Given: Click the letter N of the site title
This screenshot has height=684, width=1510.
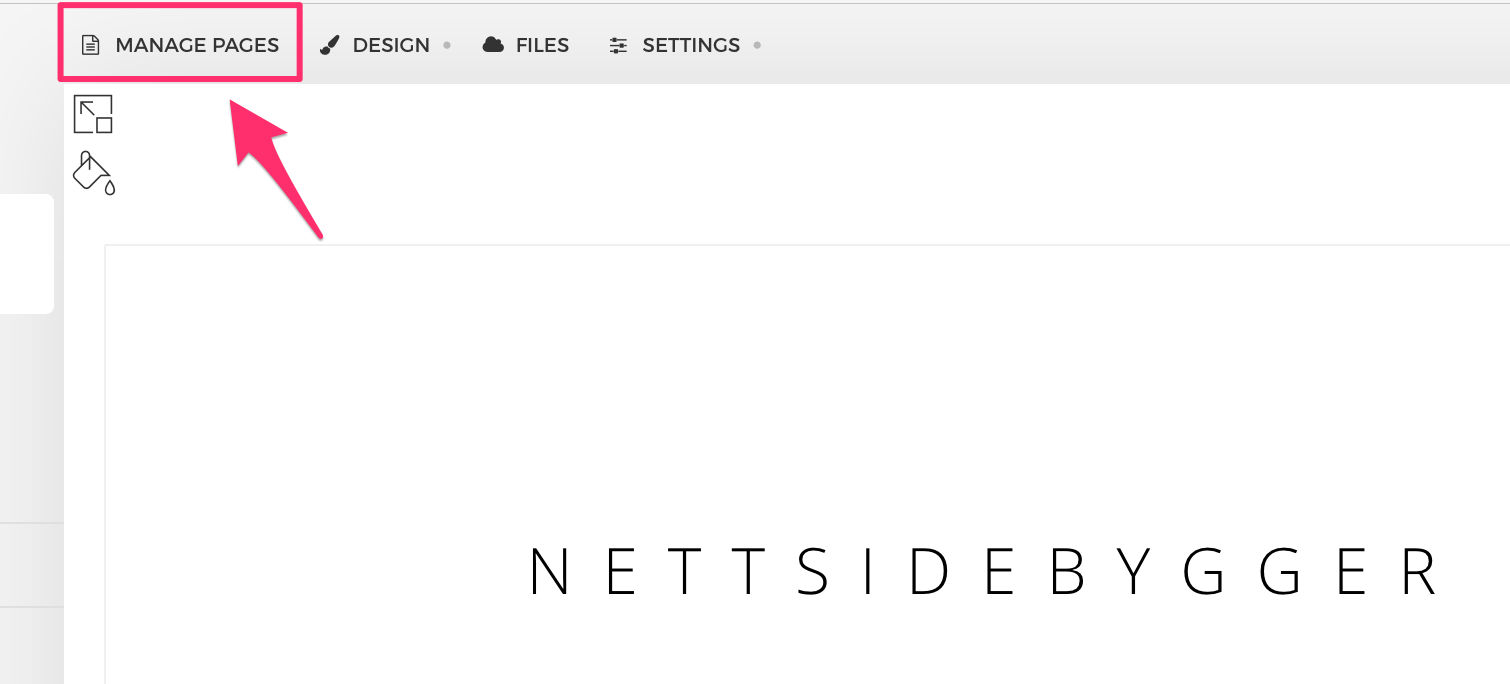Looking at the screenshot, I should coord(549,573).
